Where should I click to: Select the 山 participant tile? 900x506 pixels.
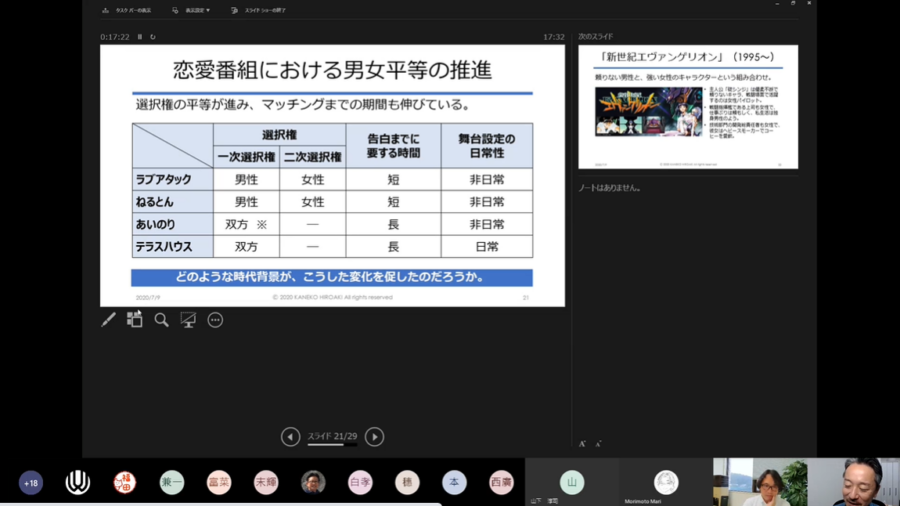[572, 482]
